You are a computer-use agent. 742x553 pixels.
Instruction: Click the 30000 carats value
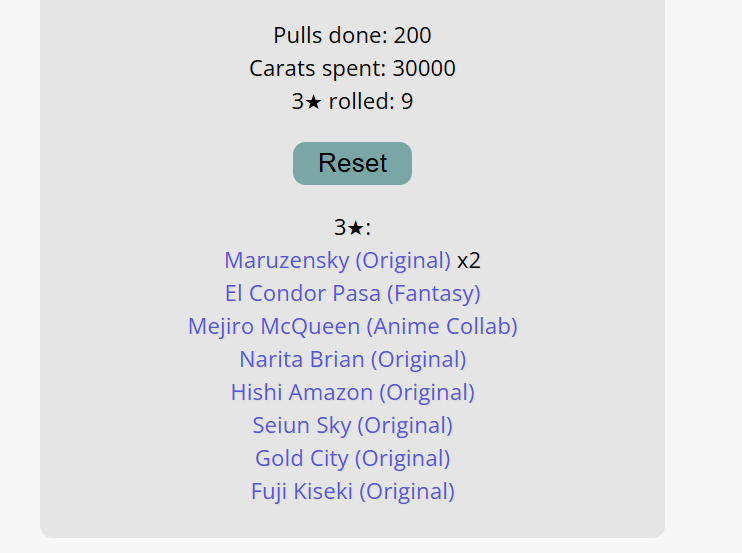pyautogui.click(x=424, y=69)
